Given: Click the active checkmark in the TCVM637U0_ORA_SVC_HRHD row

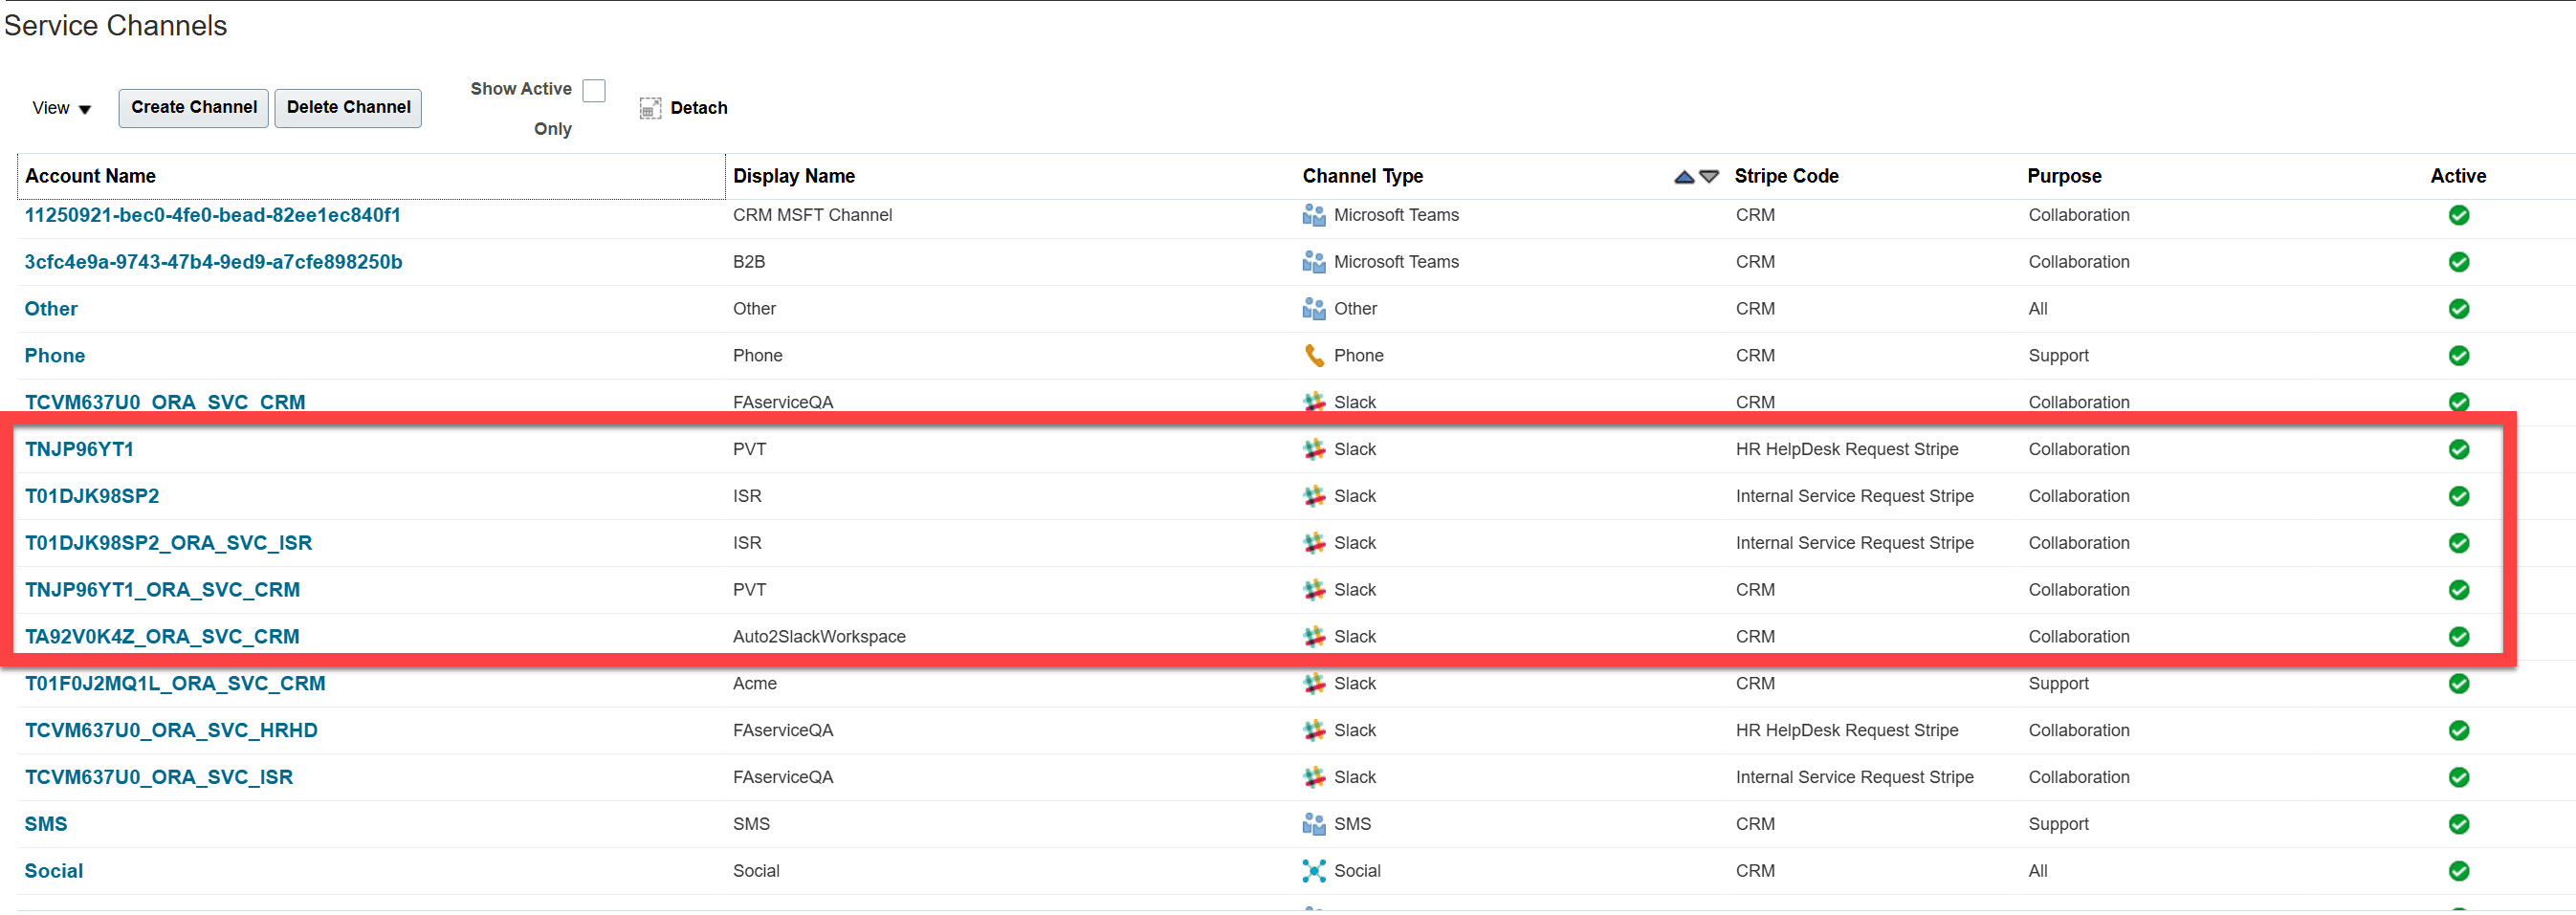Looking at the screenshot, I should [2459, 731].
